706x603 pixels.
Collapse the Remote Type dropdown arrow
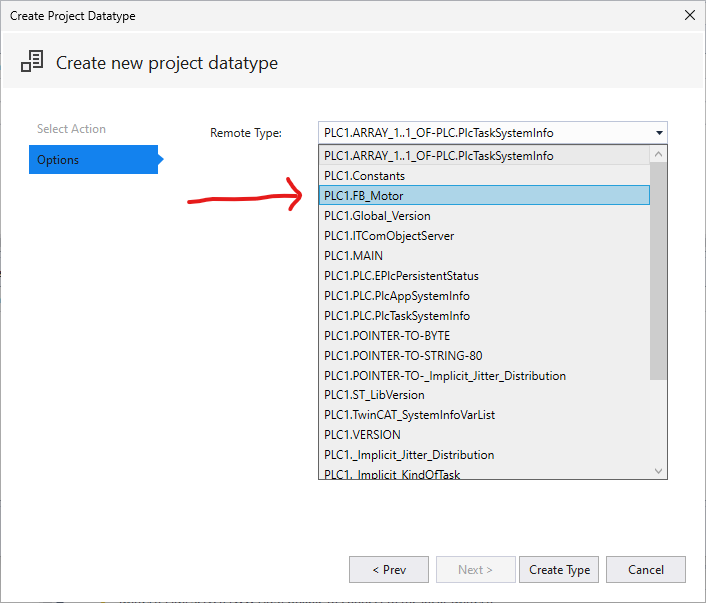[659, 133]
